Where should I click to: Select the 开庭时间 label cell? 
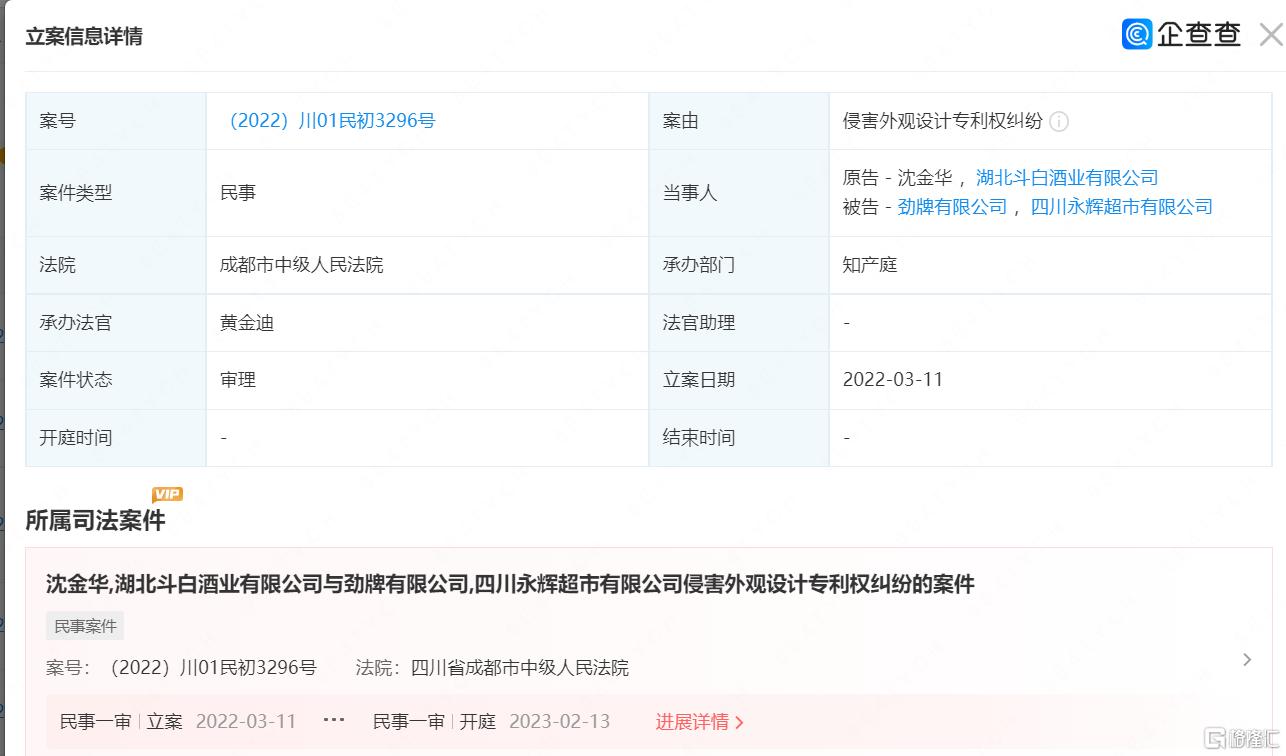point(116,438)
